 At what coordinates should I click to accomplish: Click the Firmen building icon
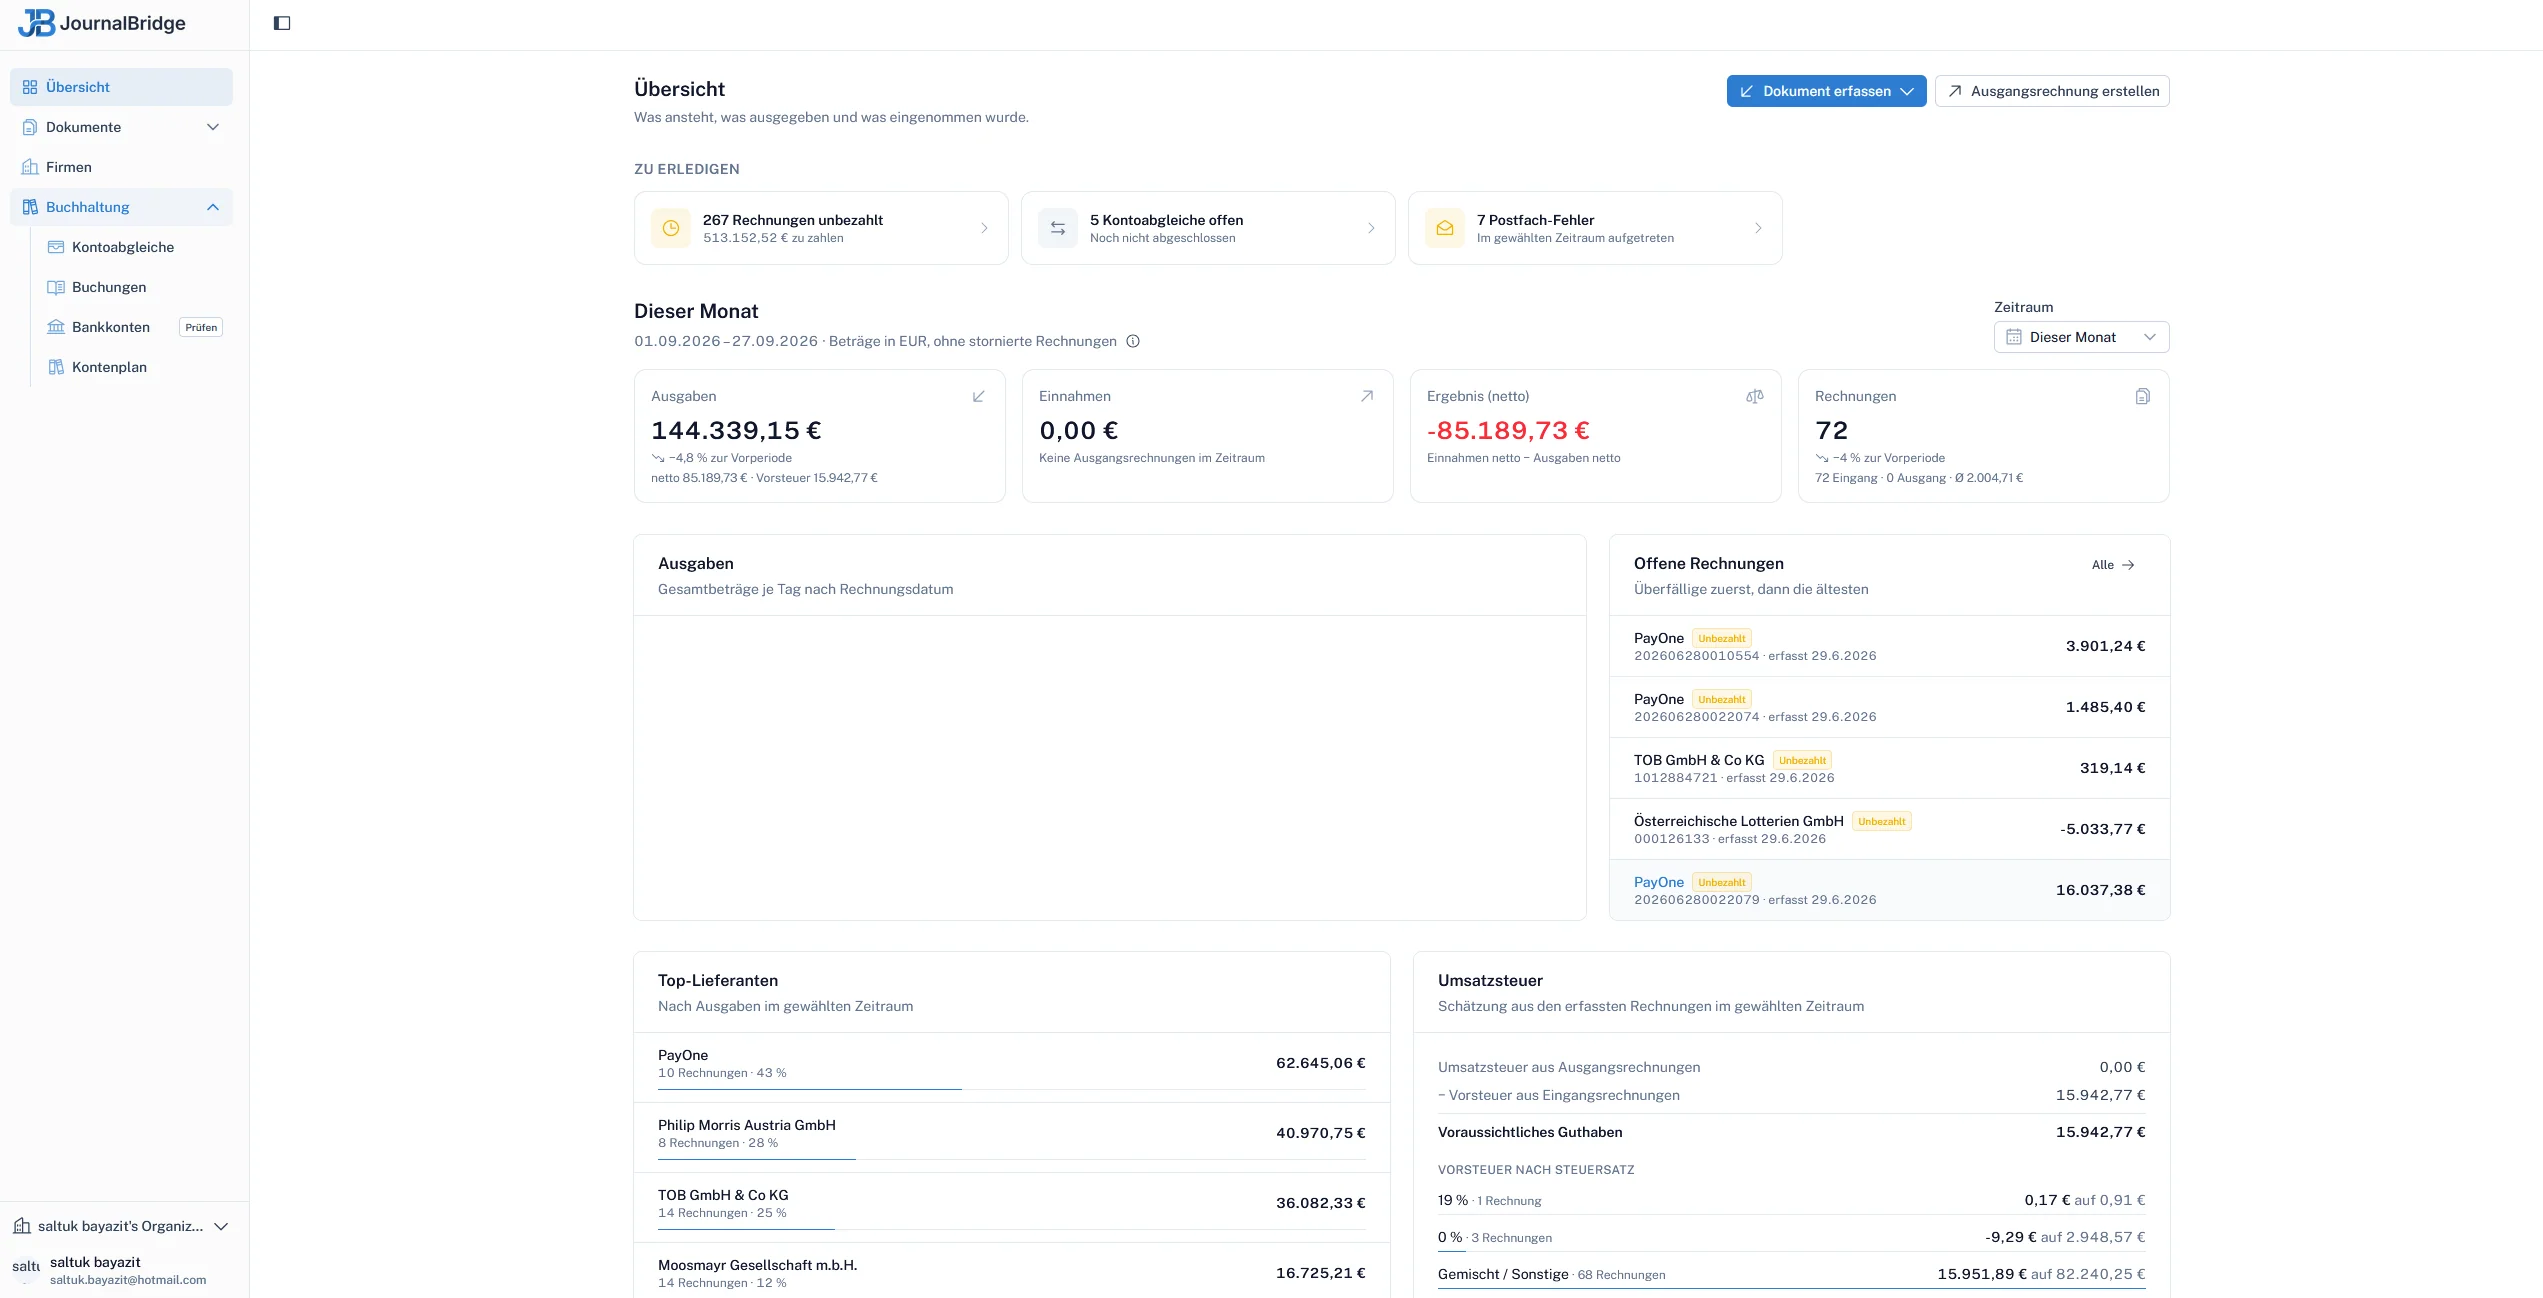point(30,167)
